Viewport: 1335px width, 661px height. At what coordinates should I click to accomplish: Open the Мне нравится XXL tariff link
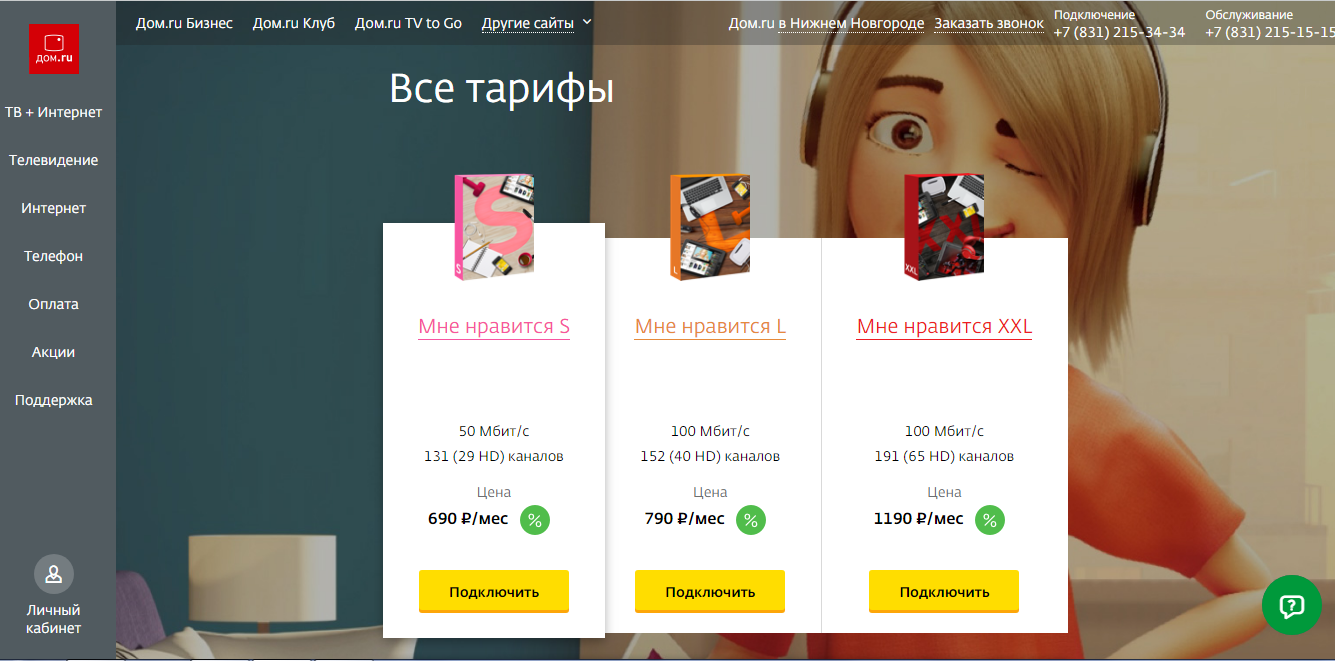pos(944,327)
